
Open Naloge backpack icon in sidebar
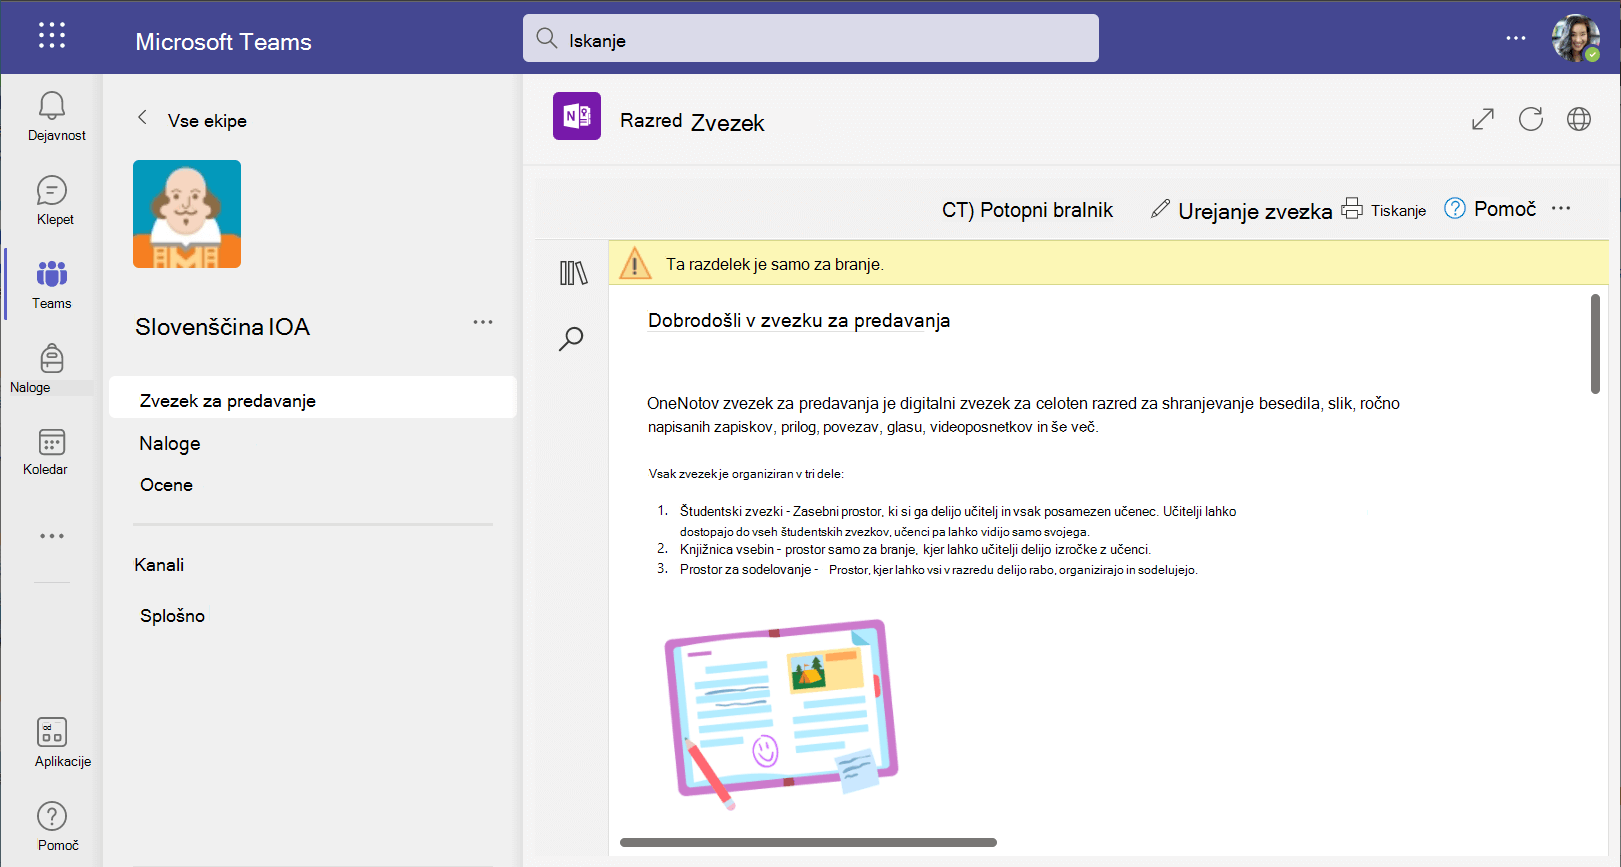[52, 358]
